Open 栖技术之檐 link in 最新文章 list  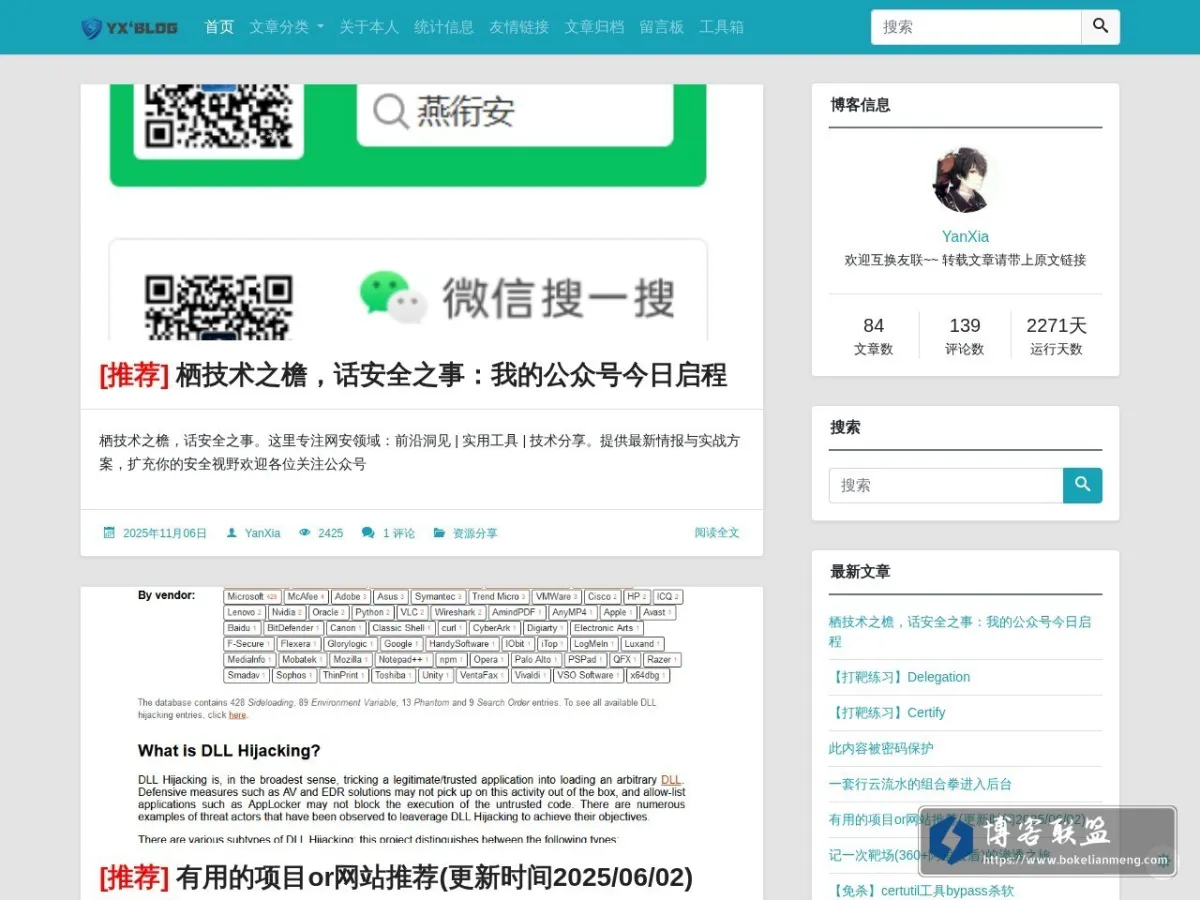(x=960, y=631)
